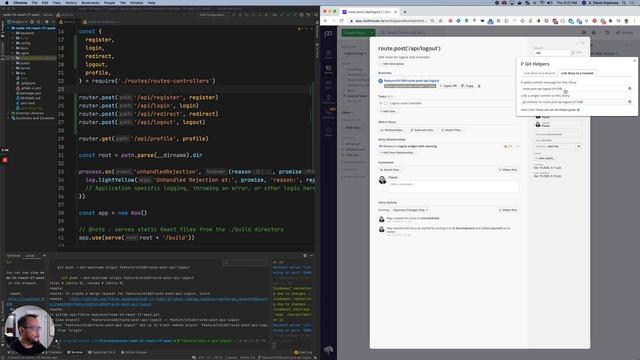Screen dimensions: 640x360
Task: Click Add Labels in story sidebar
Action: (545, 158)
